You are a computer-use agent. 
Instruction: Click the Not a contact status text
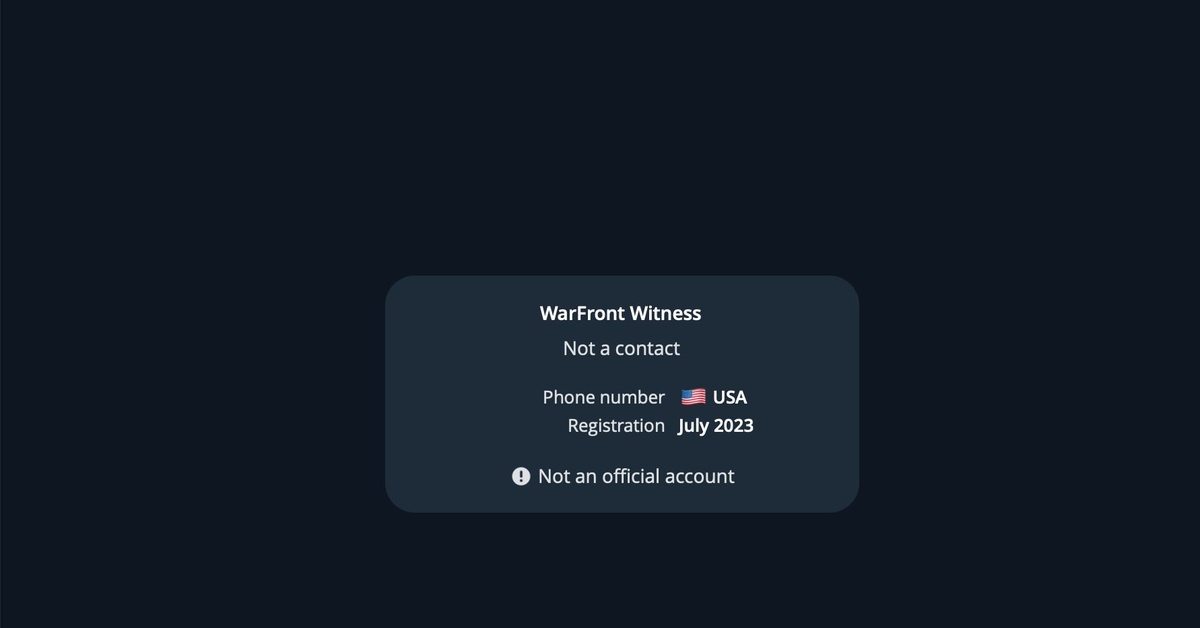tap(621, 348)
